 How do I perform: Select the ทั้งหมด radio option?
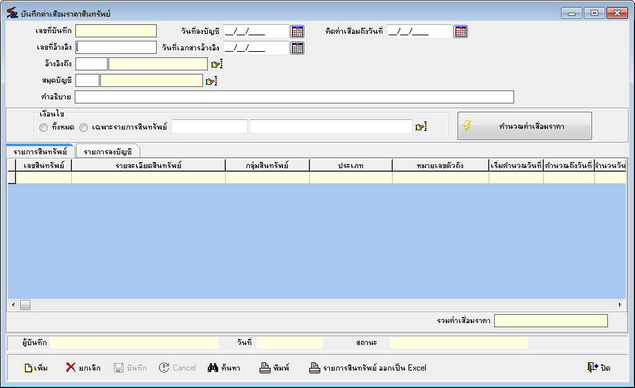pyautogui.click(x=44, y=128)
